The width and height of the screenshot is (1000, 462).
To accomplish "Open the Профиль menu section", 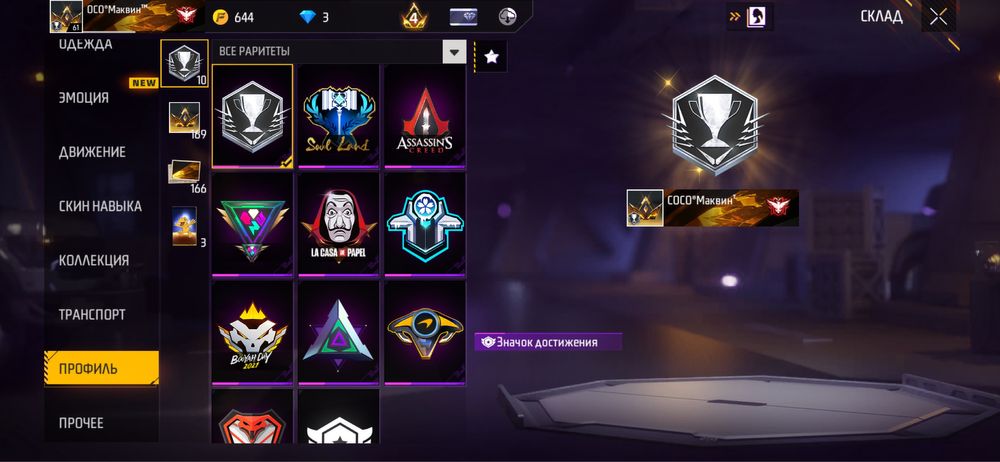I will 101,368.
